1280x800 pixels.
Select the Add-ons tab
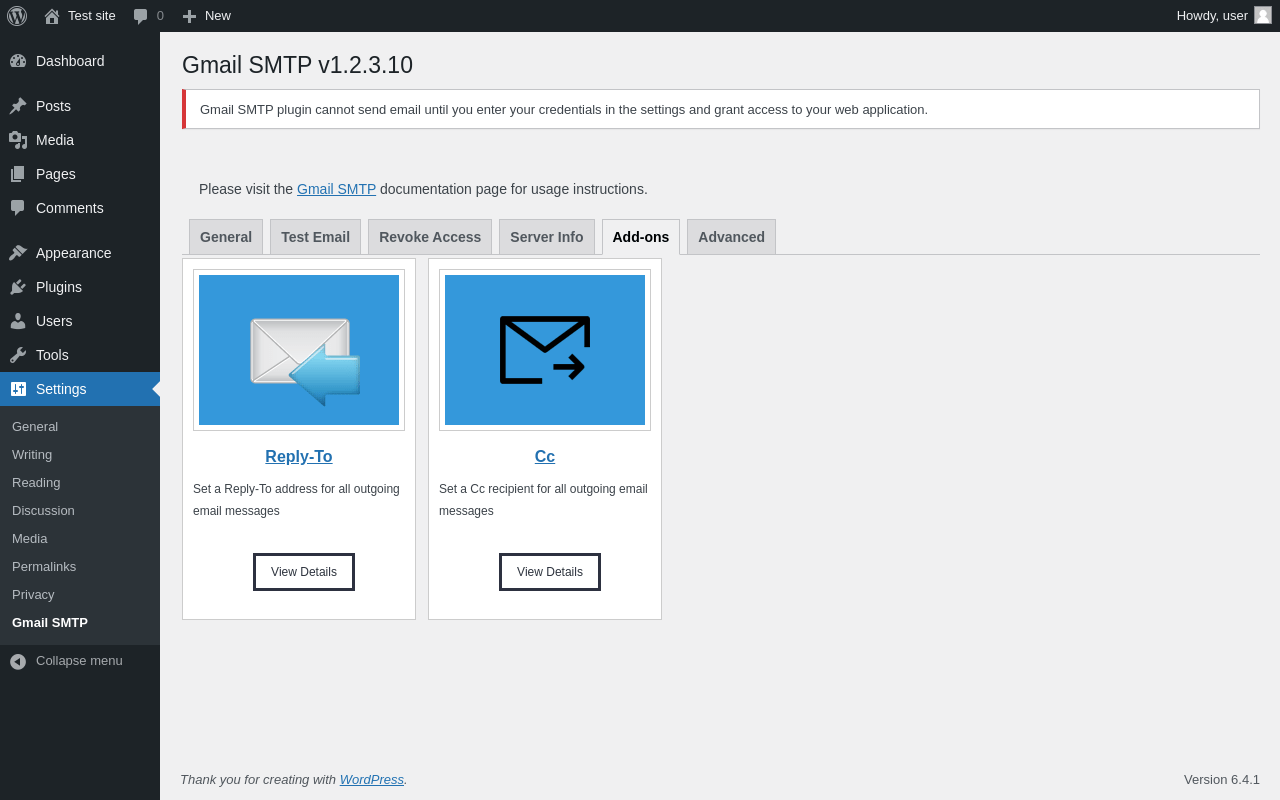tap(641, 237)
